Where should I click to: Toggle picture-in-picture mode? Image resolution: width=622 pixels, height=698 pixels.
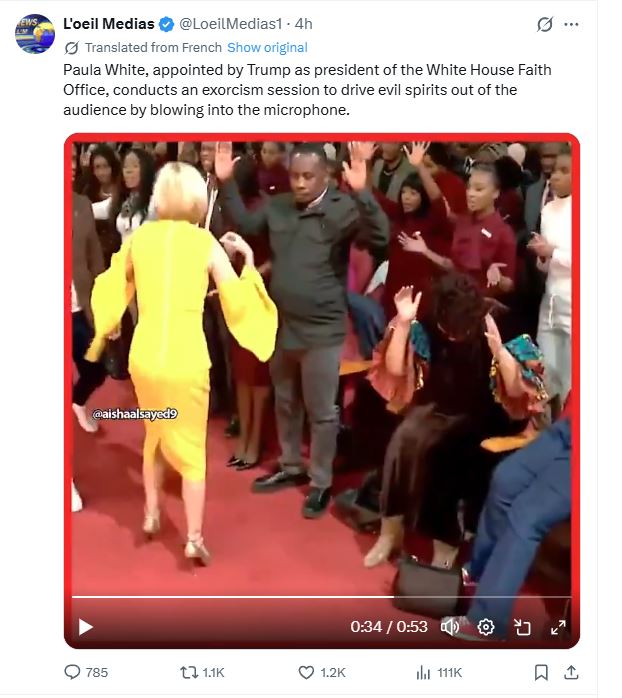(x=522, y=627)
